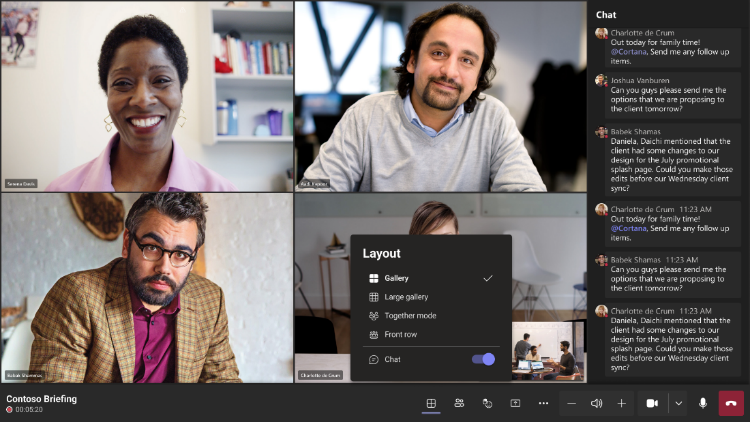The width and height of the screenshot is (750, 422).
Task: Open @Cortana mention in topmost chat message
Action: click(x=629, y=52)
